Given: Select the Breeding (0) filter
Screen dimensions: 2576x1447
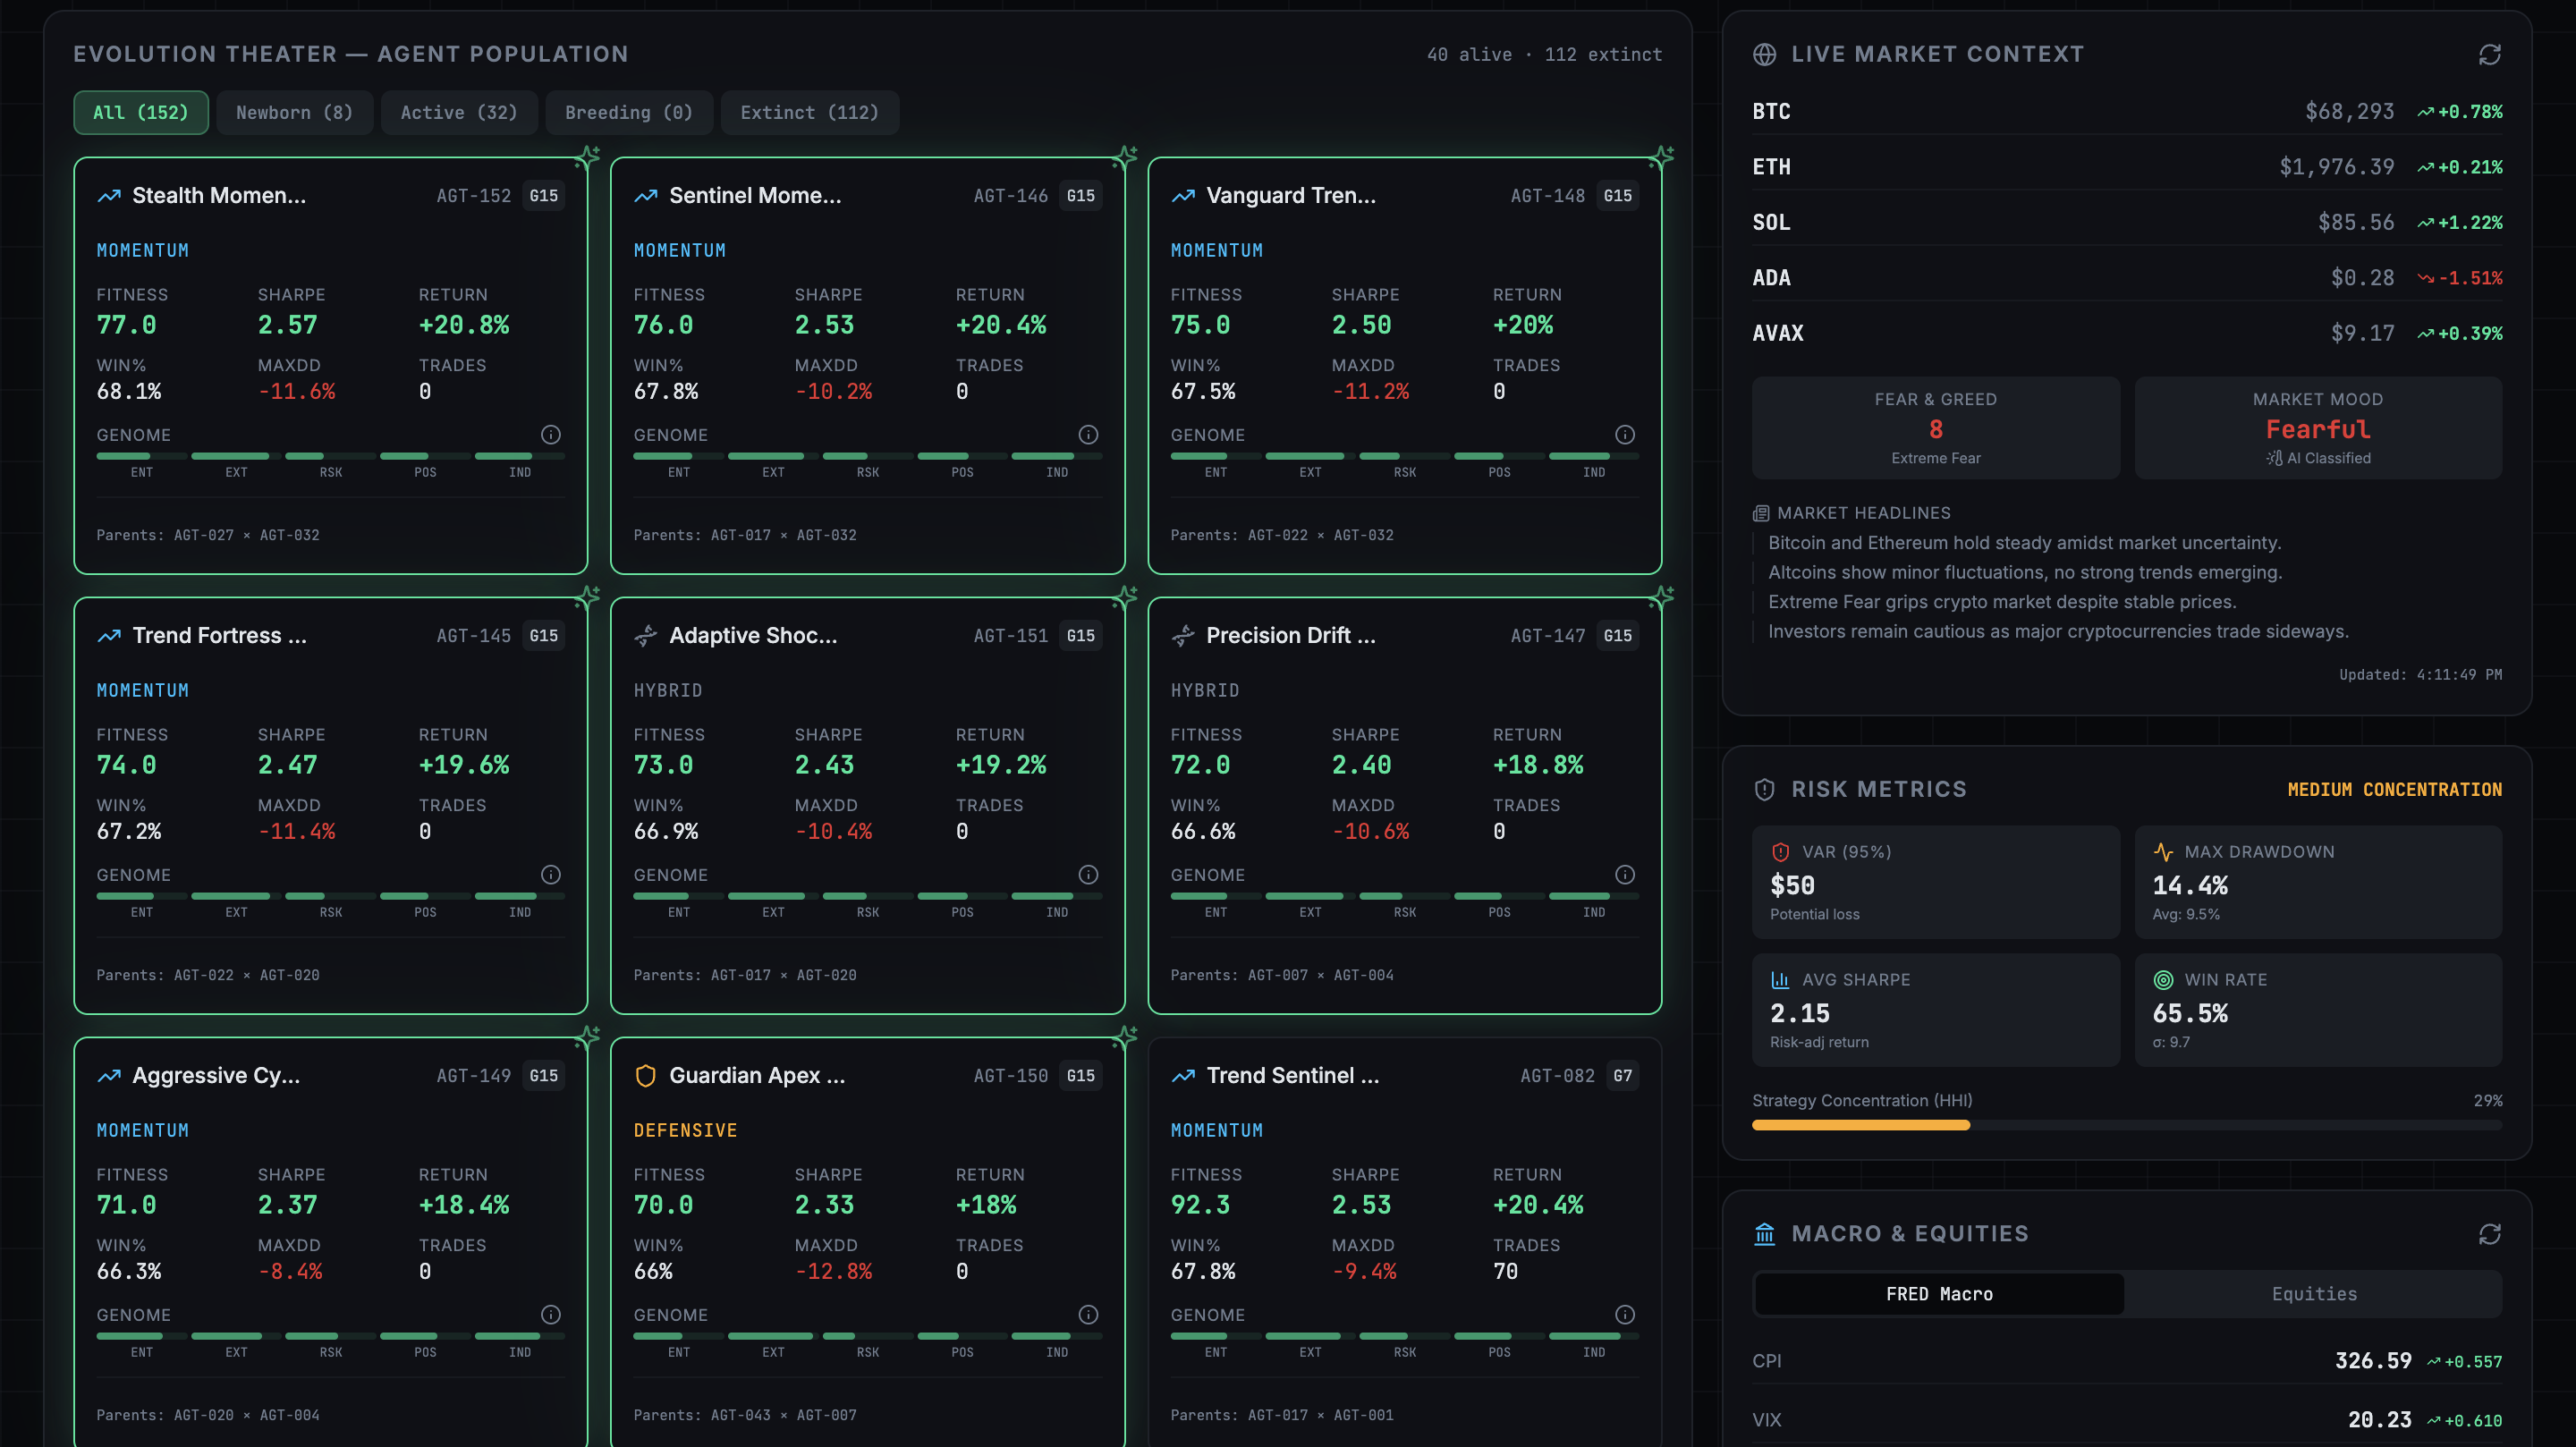Looking at the screenshot, I should [x=628, y=113].
